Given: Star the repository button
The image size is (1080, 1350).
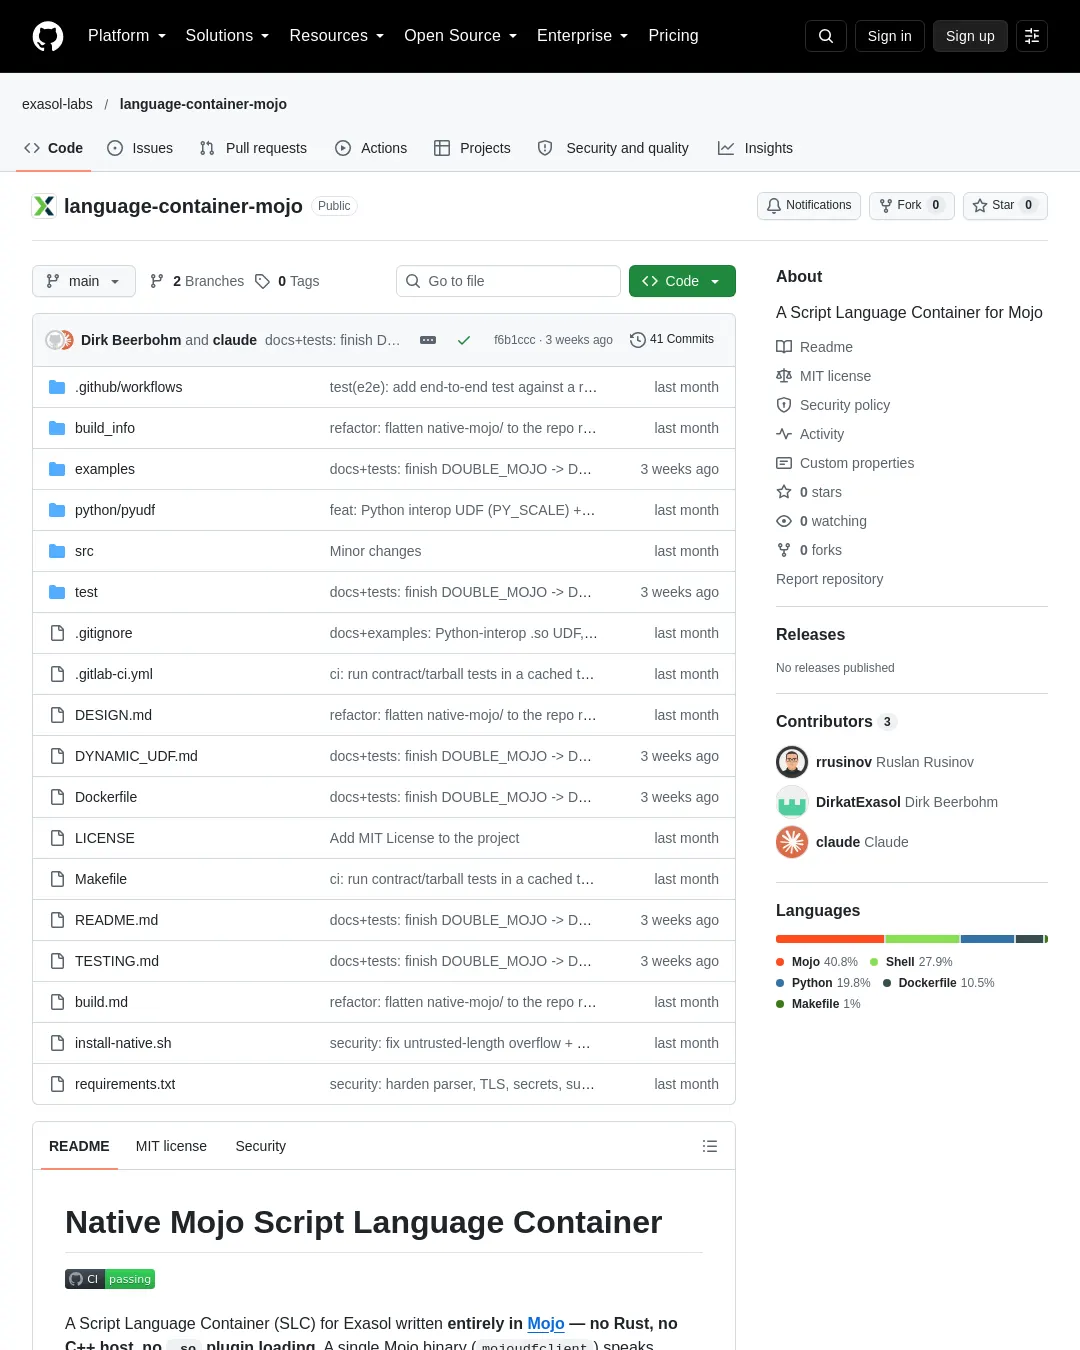Looking at the screenshot, I should 1005,205.
